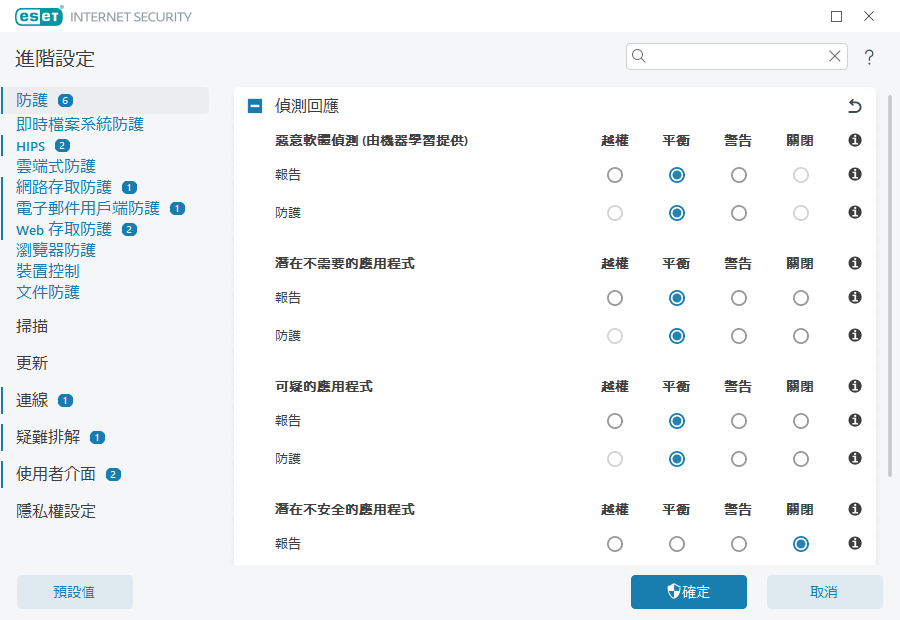
Task: Show info for 潛在不安全的應用程式 header
Action: [855, 509]
